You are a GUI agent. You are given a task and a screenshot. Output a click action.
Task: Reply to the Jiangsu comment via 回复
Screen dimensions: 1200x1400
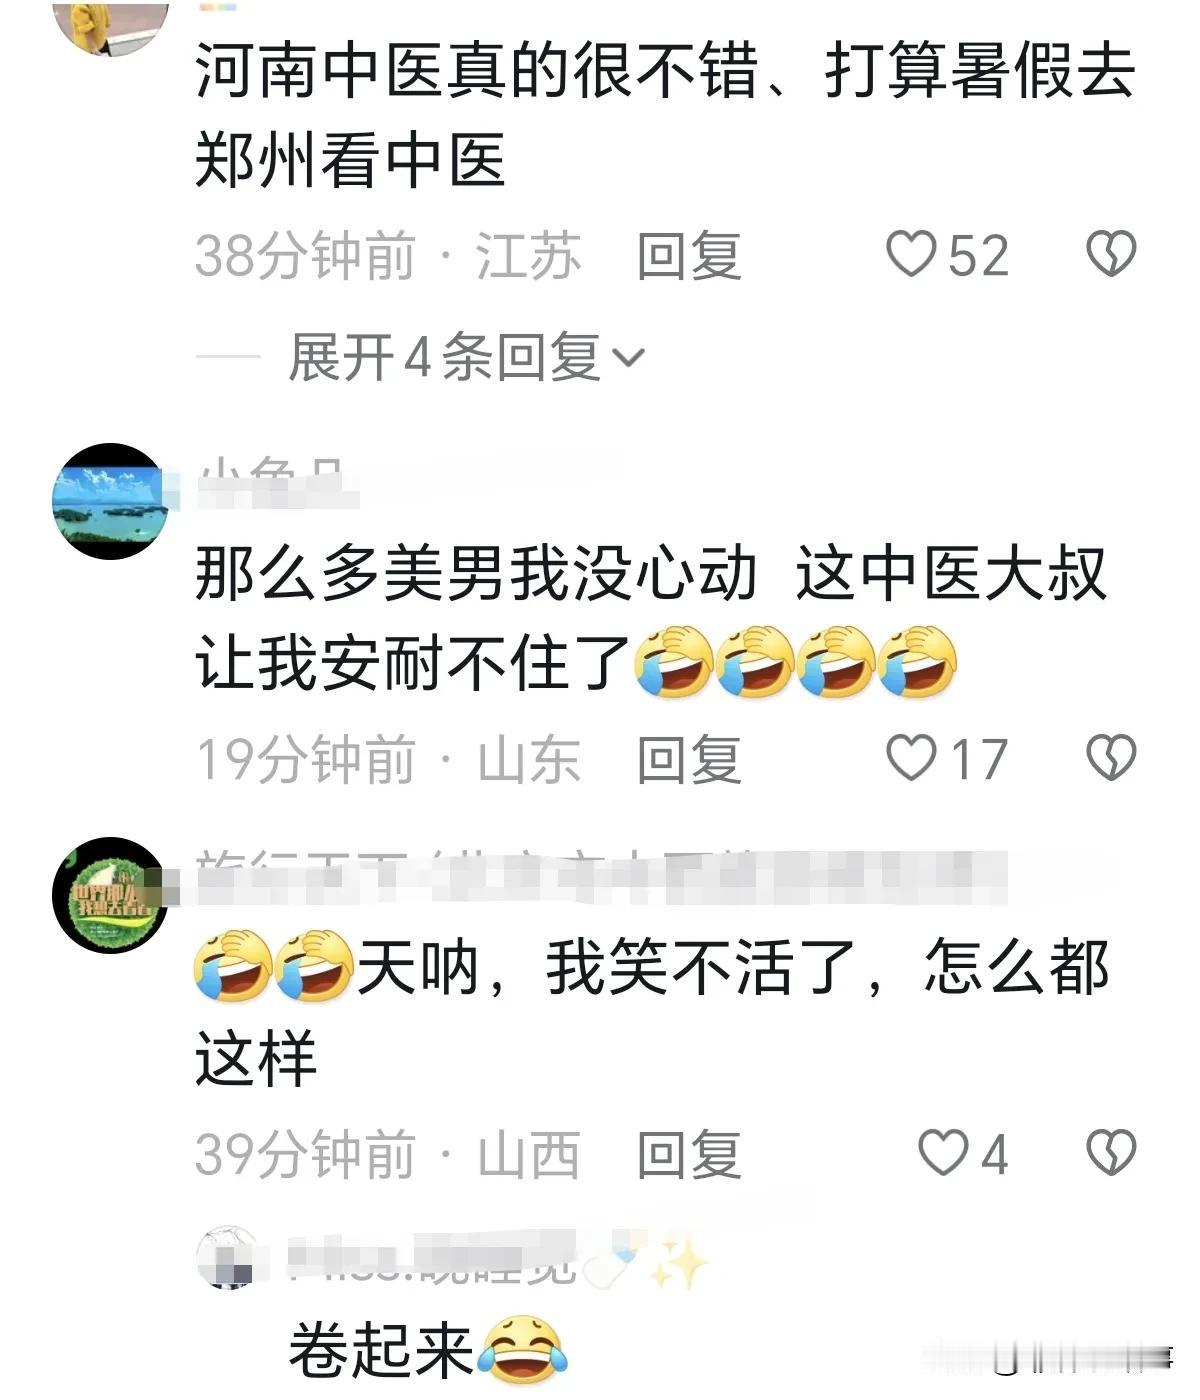point(689,256)
